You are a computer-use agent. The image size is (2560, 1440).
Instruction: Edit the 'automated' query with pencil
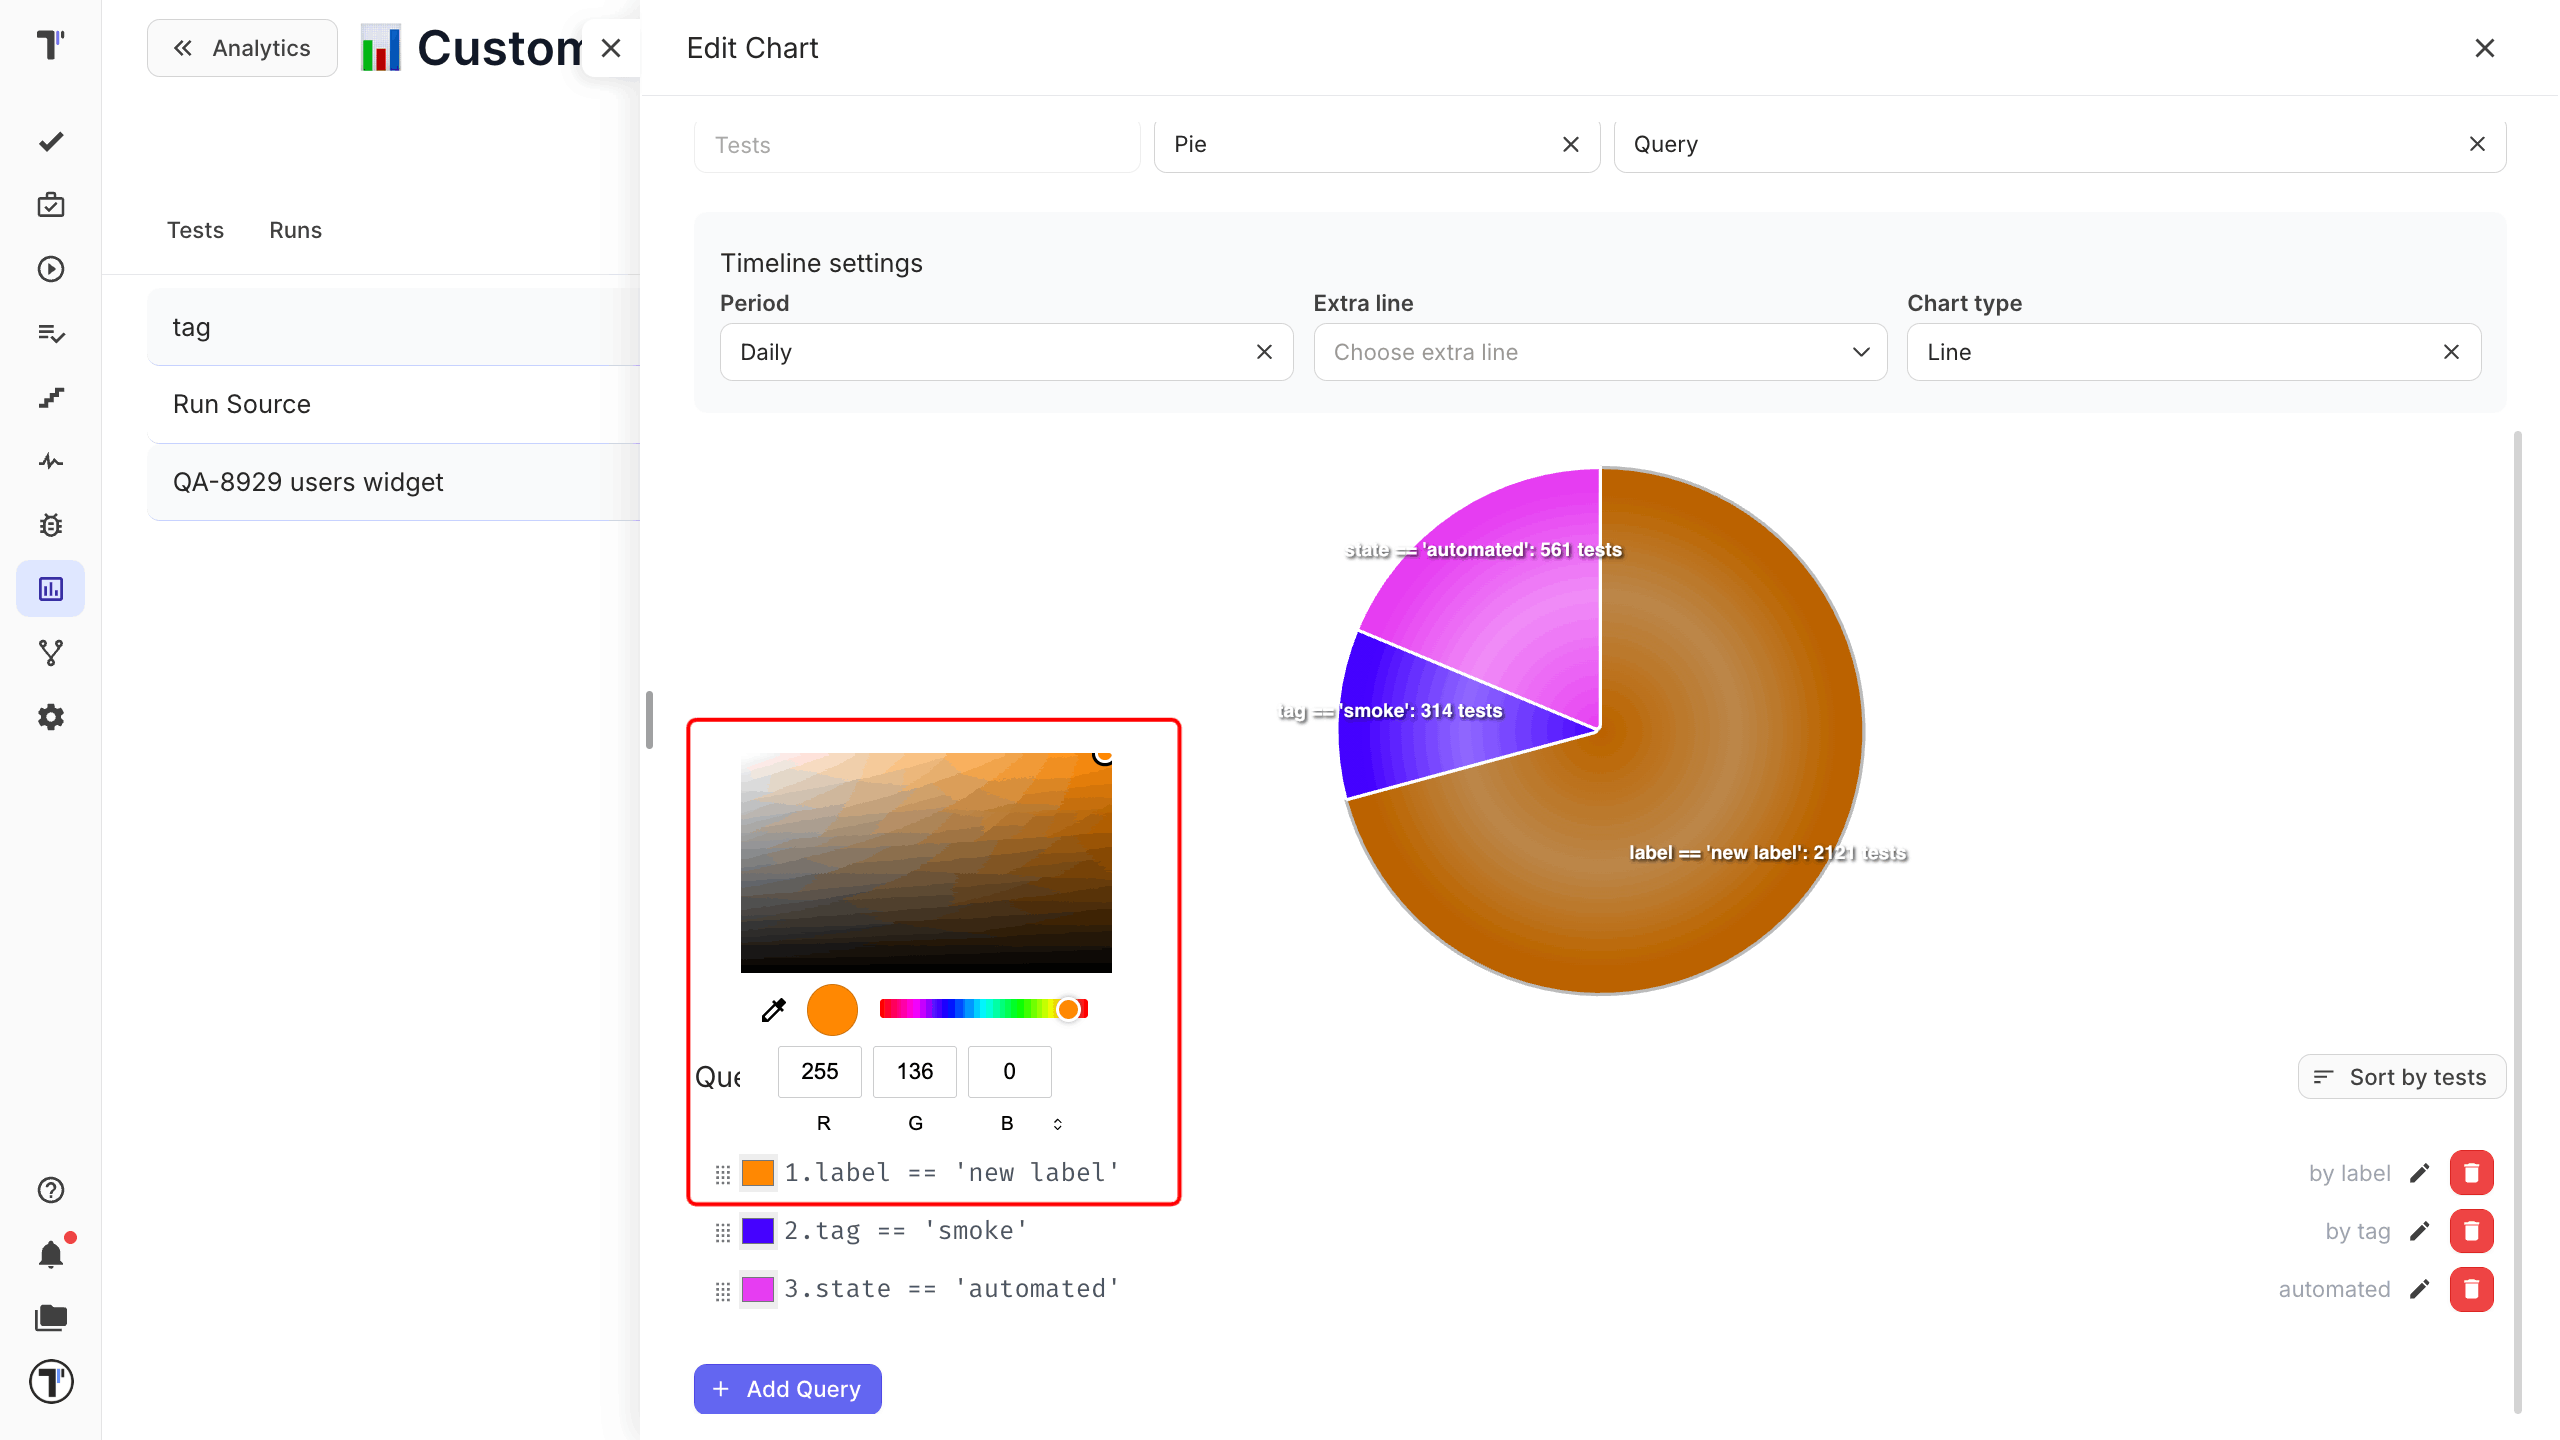click(2419, 1289)
